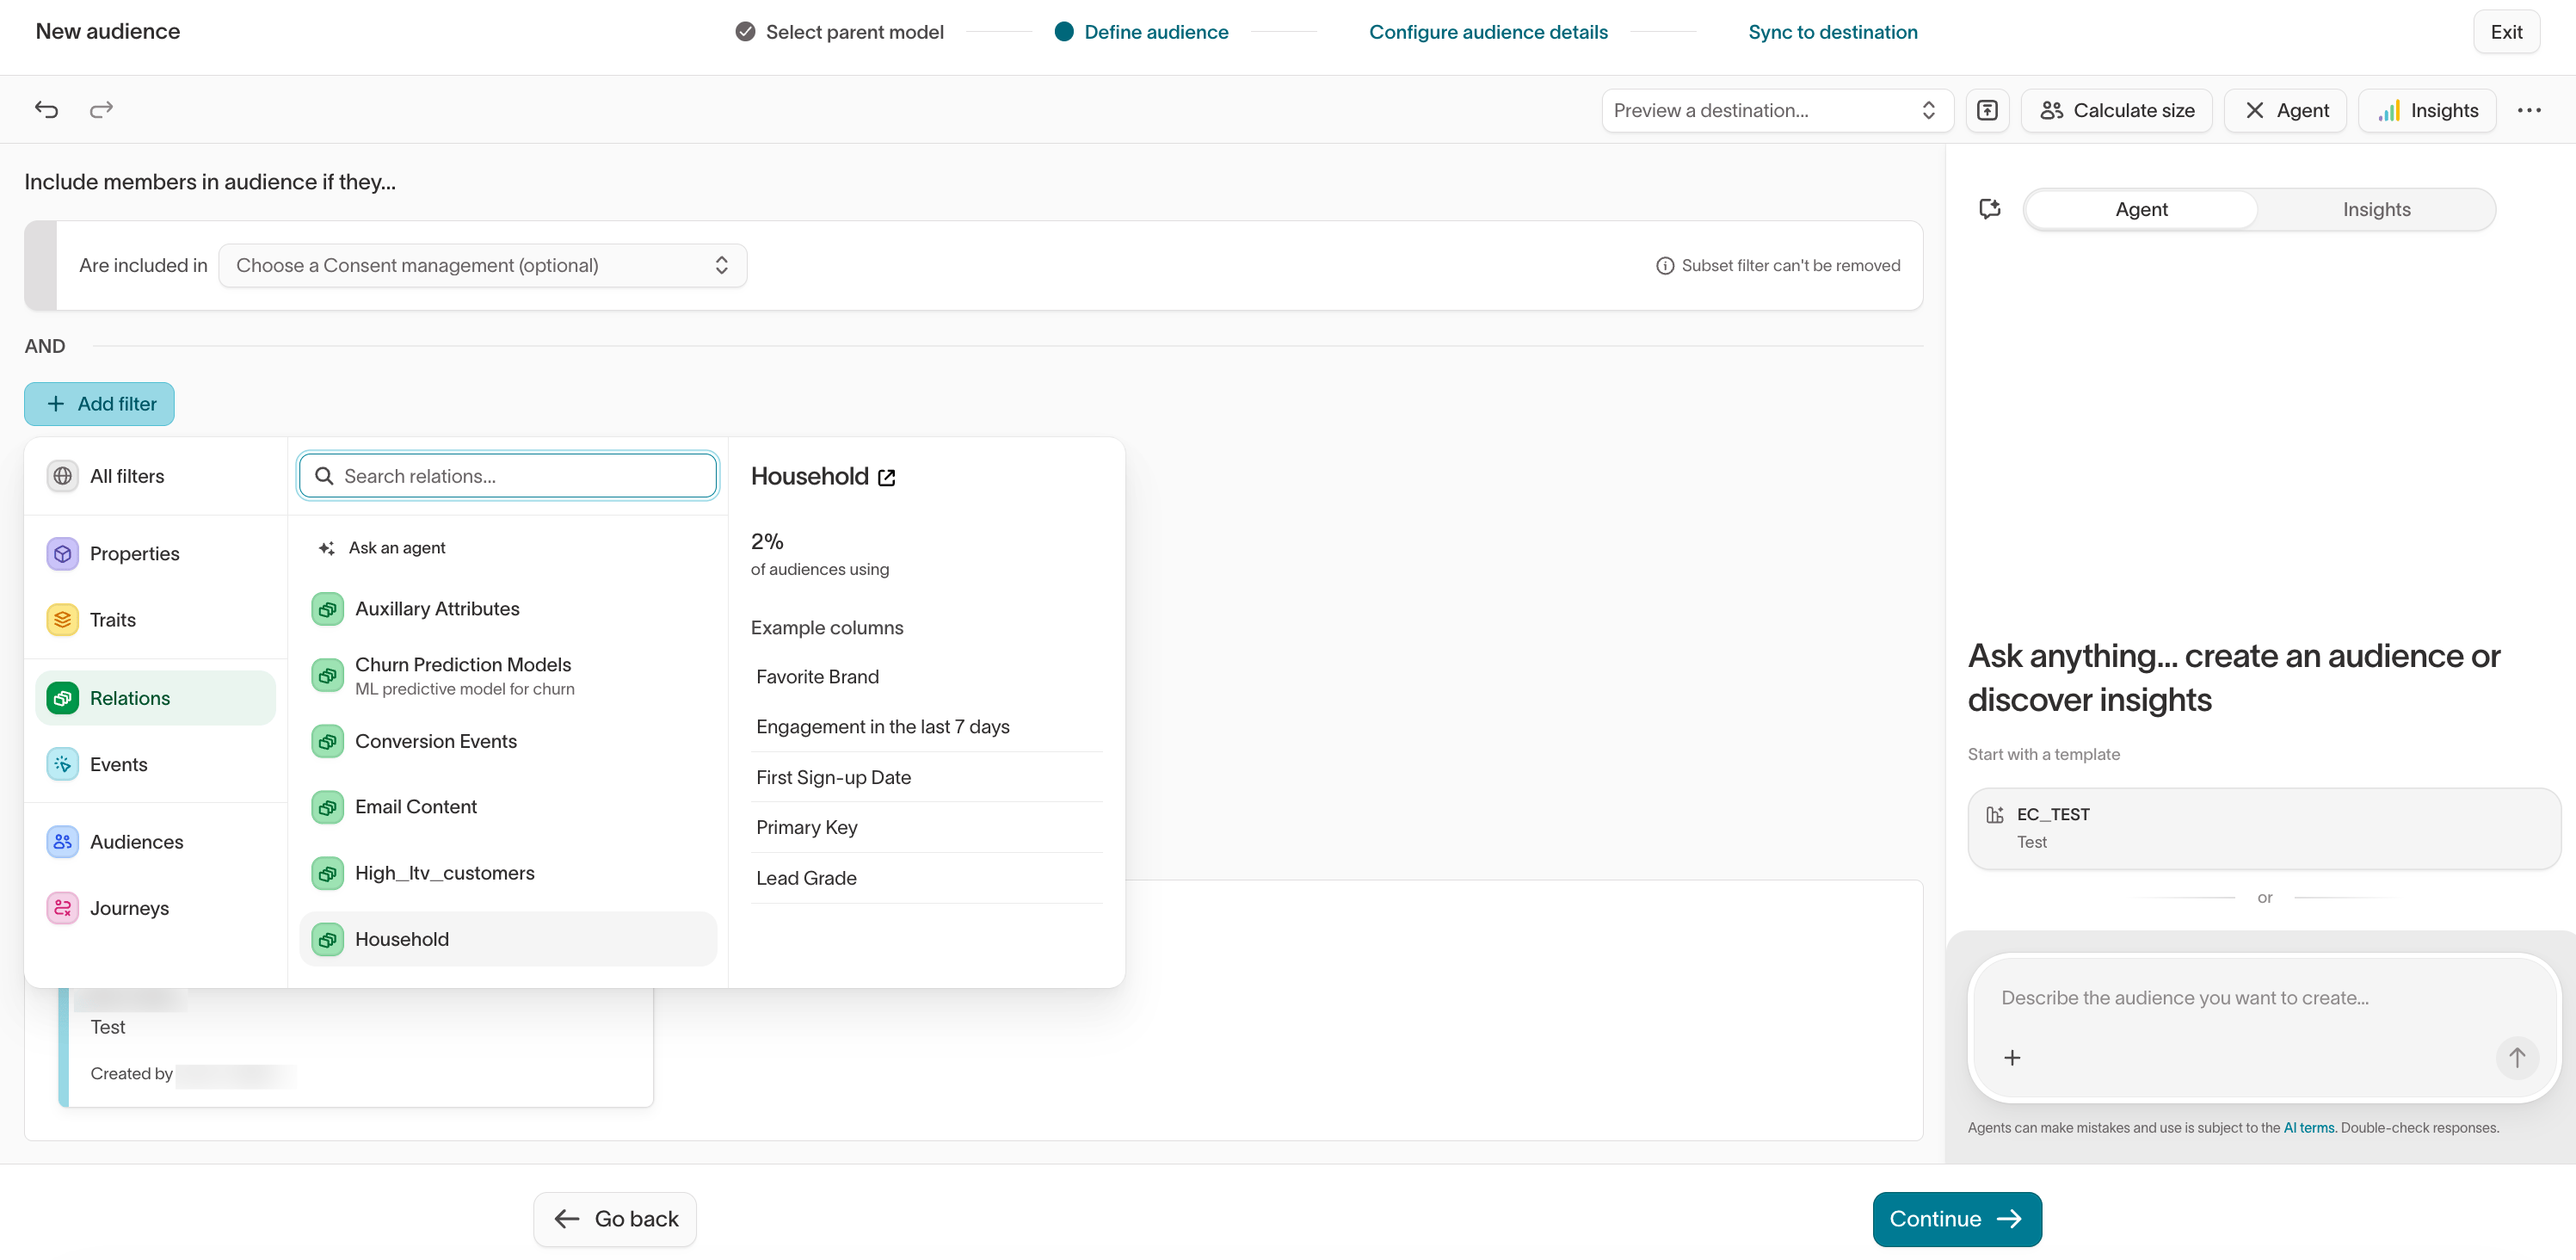Click Calculate size button
Screen dimensions: 2576x1260
2116,110
